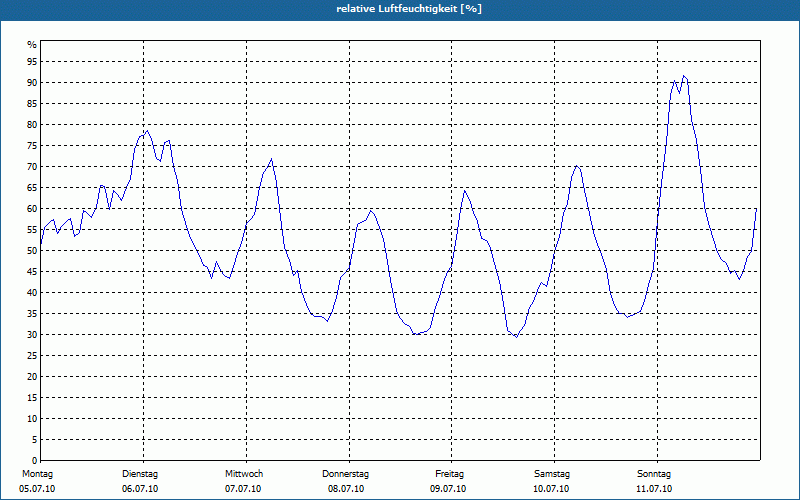Screen dimensions: 800x500
Task: Click the 'Samstag' day label
Action: [x=552, y=474]
